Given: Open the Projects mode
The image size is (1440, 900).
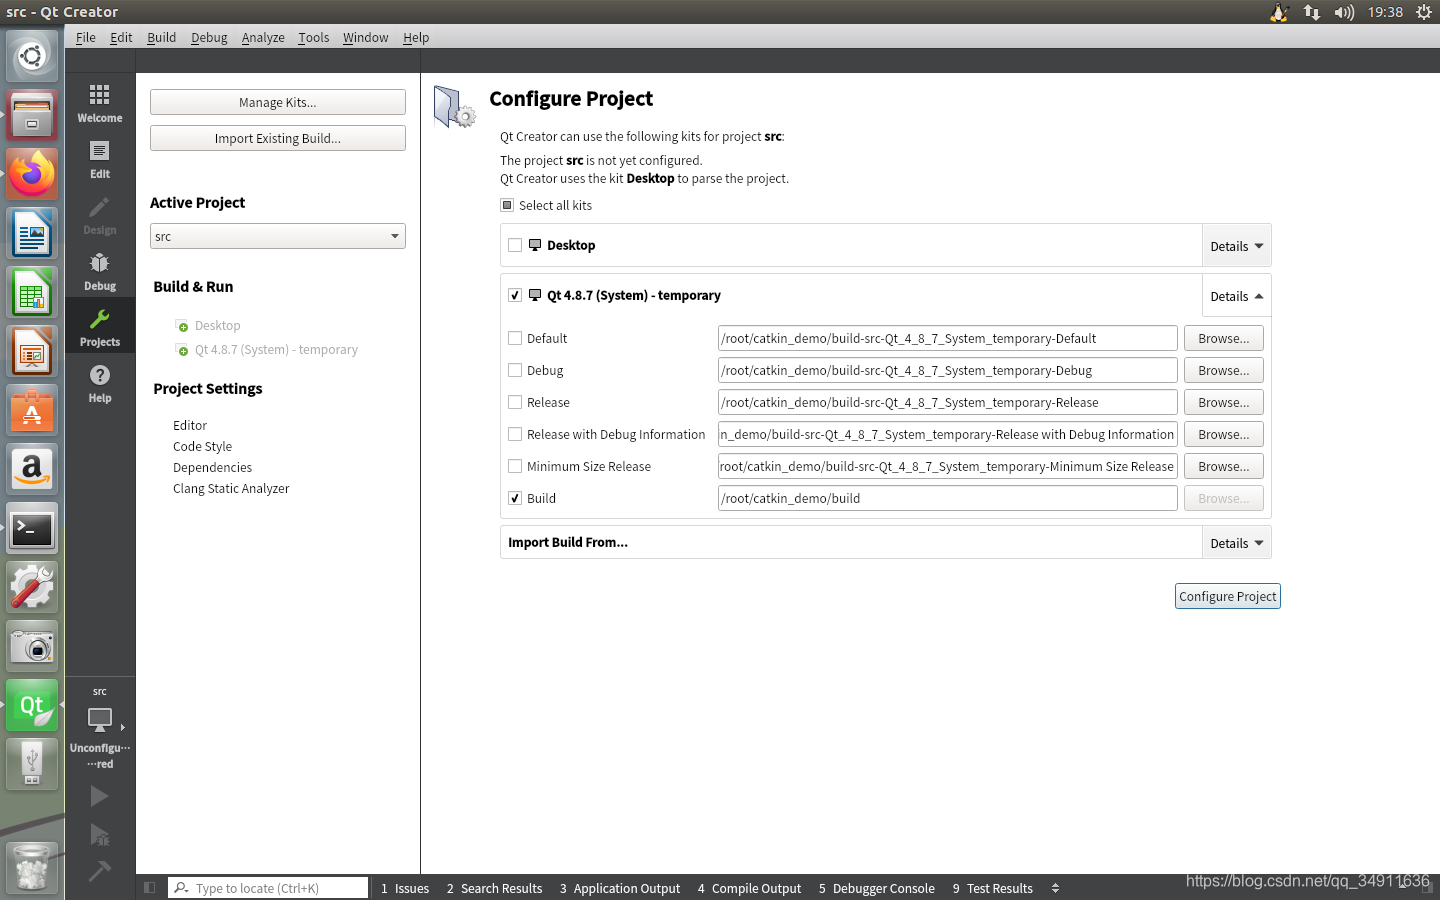Looking at the screenshot, I should [100, 327].
